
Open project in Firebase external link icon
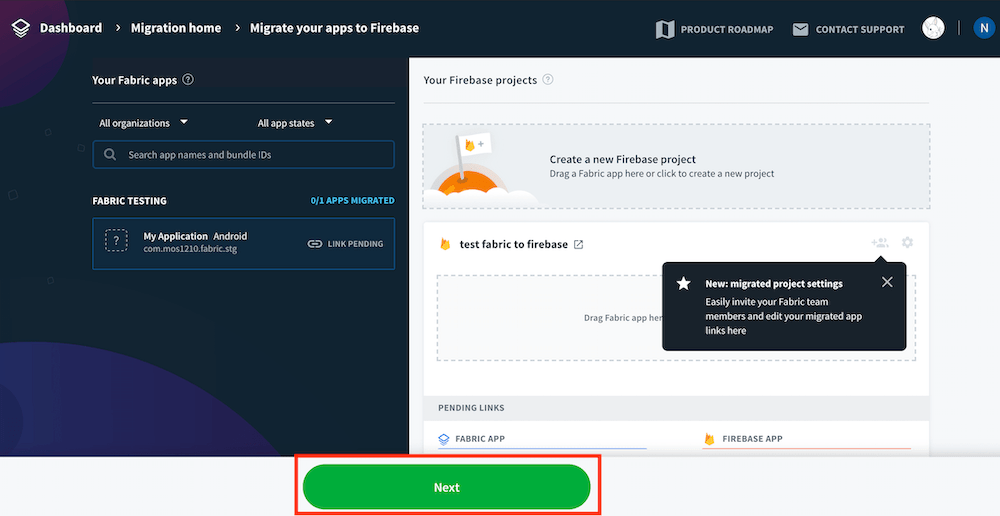coord(578,244)
